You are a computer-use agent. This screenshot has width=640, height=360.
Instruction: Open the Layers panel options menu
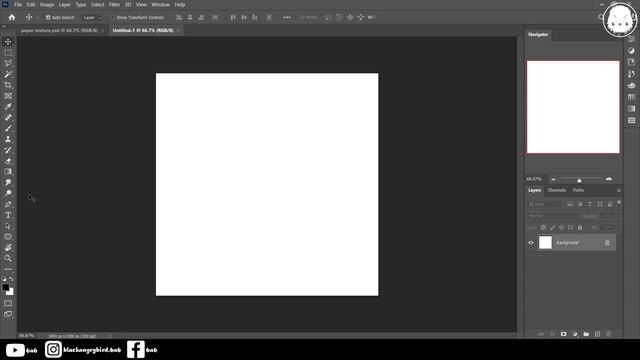619,191
